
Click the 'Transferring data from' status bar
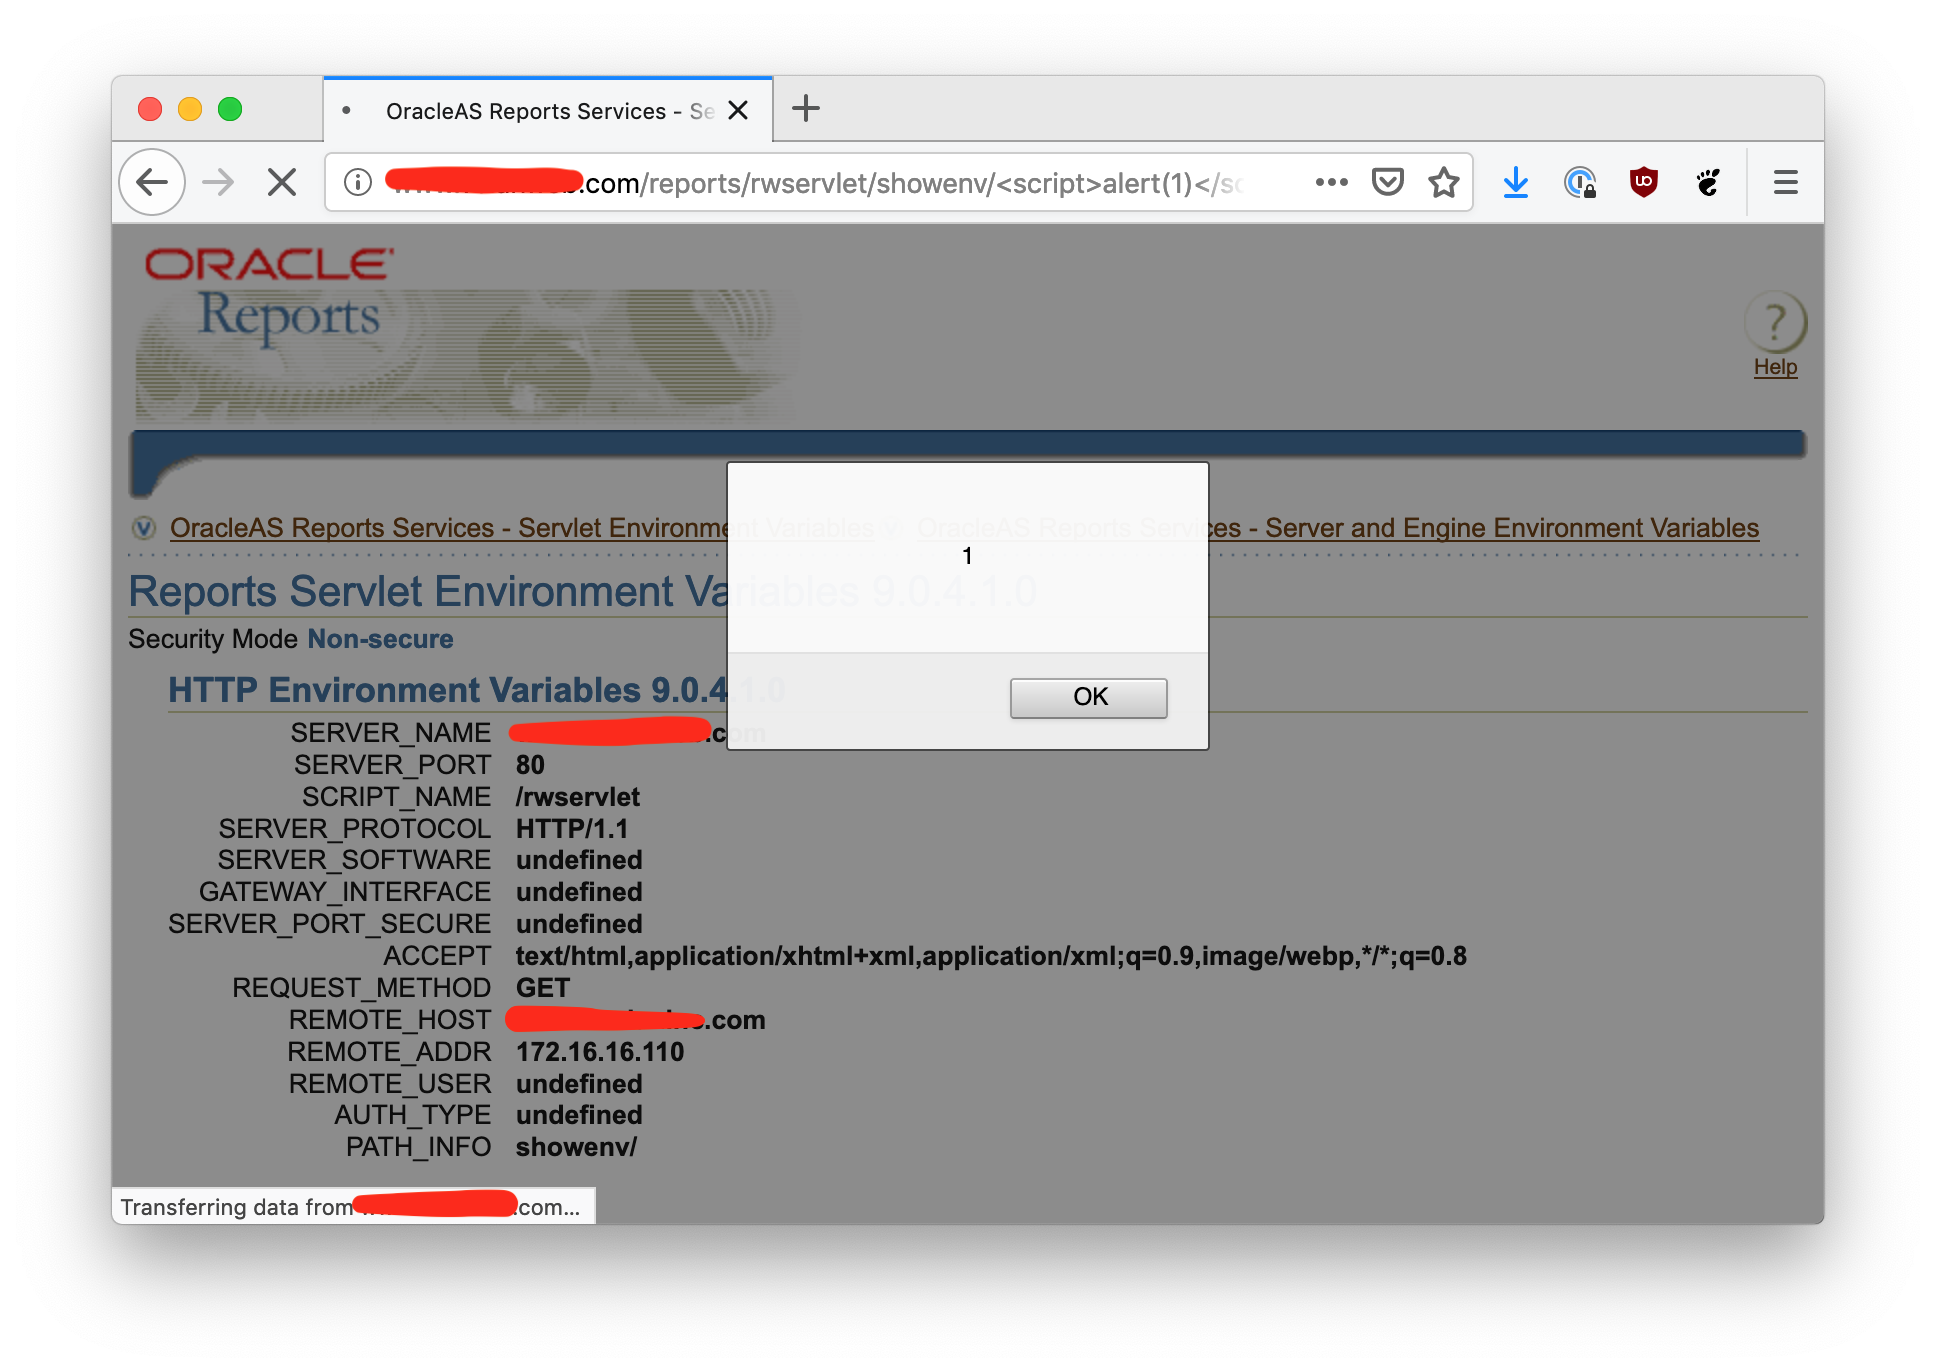pyautogui.click(x=354, y=1207)
